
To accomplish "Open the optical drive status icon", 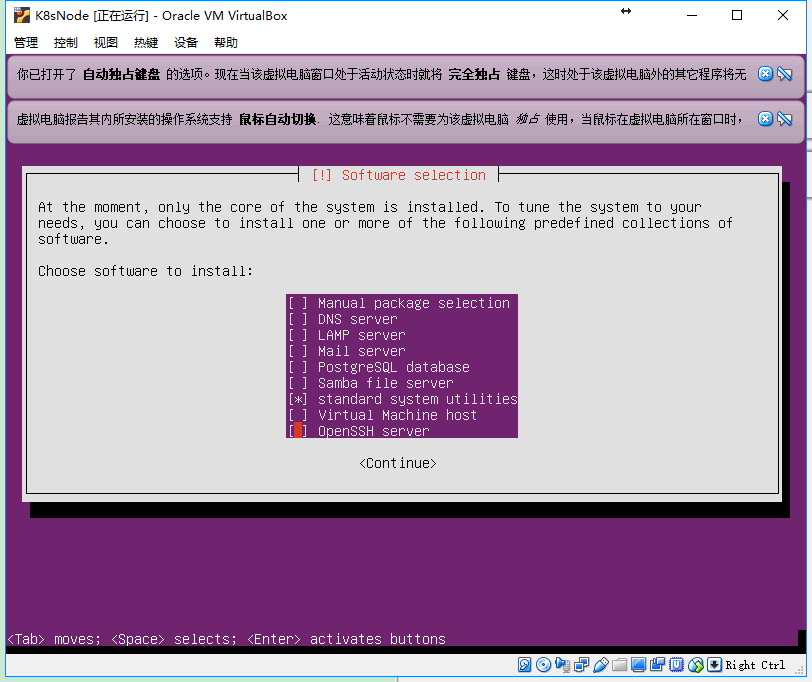I will 543,665.
